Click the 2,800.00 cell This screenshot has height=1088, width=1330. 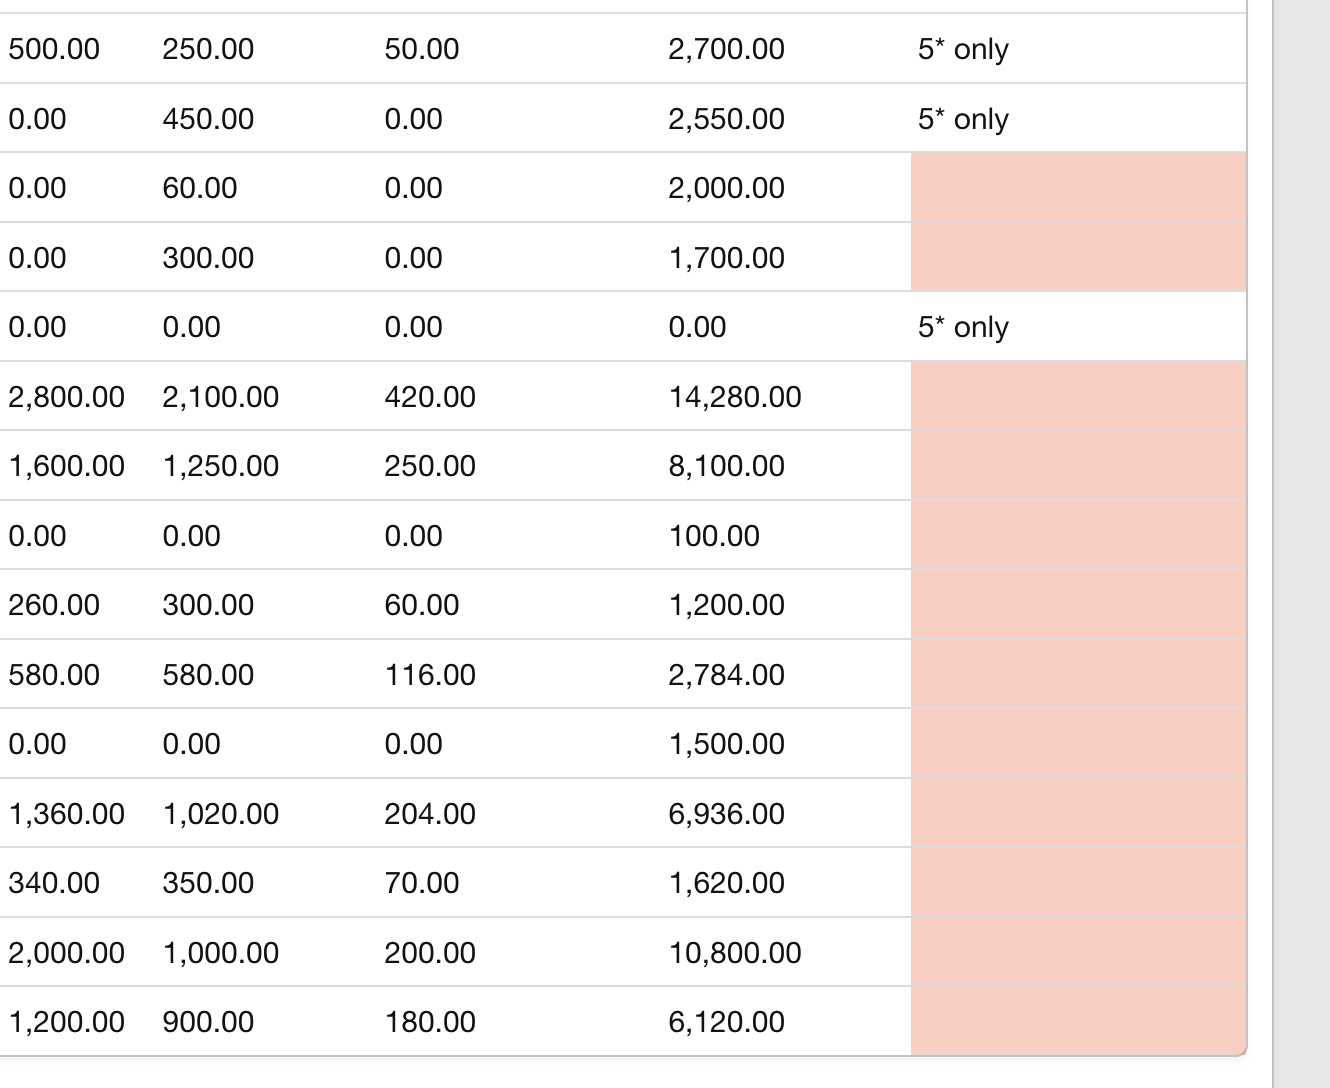coord(66,397)
